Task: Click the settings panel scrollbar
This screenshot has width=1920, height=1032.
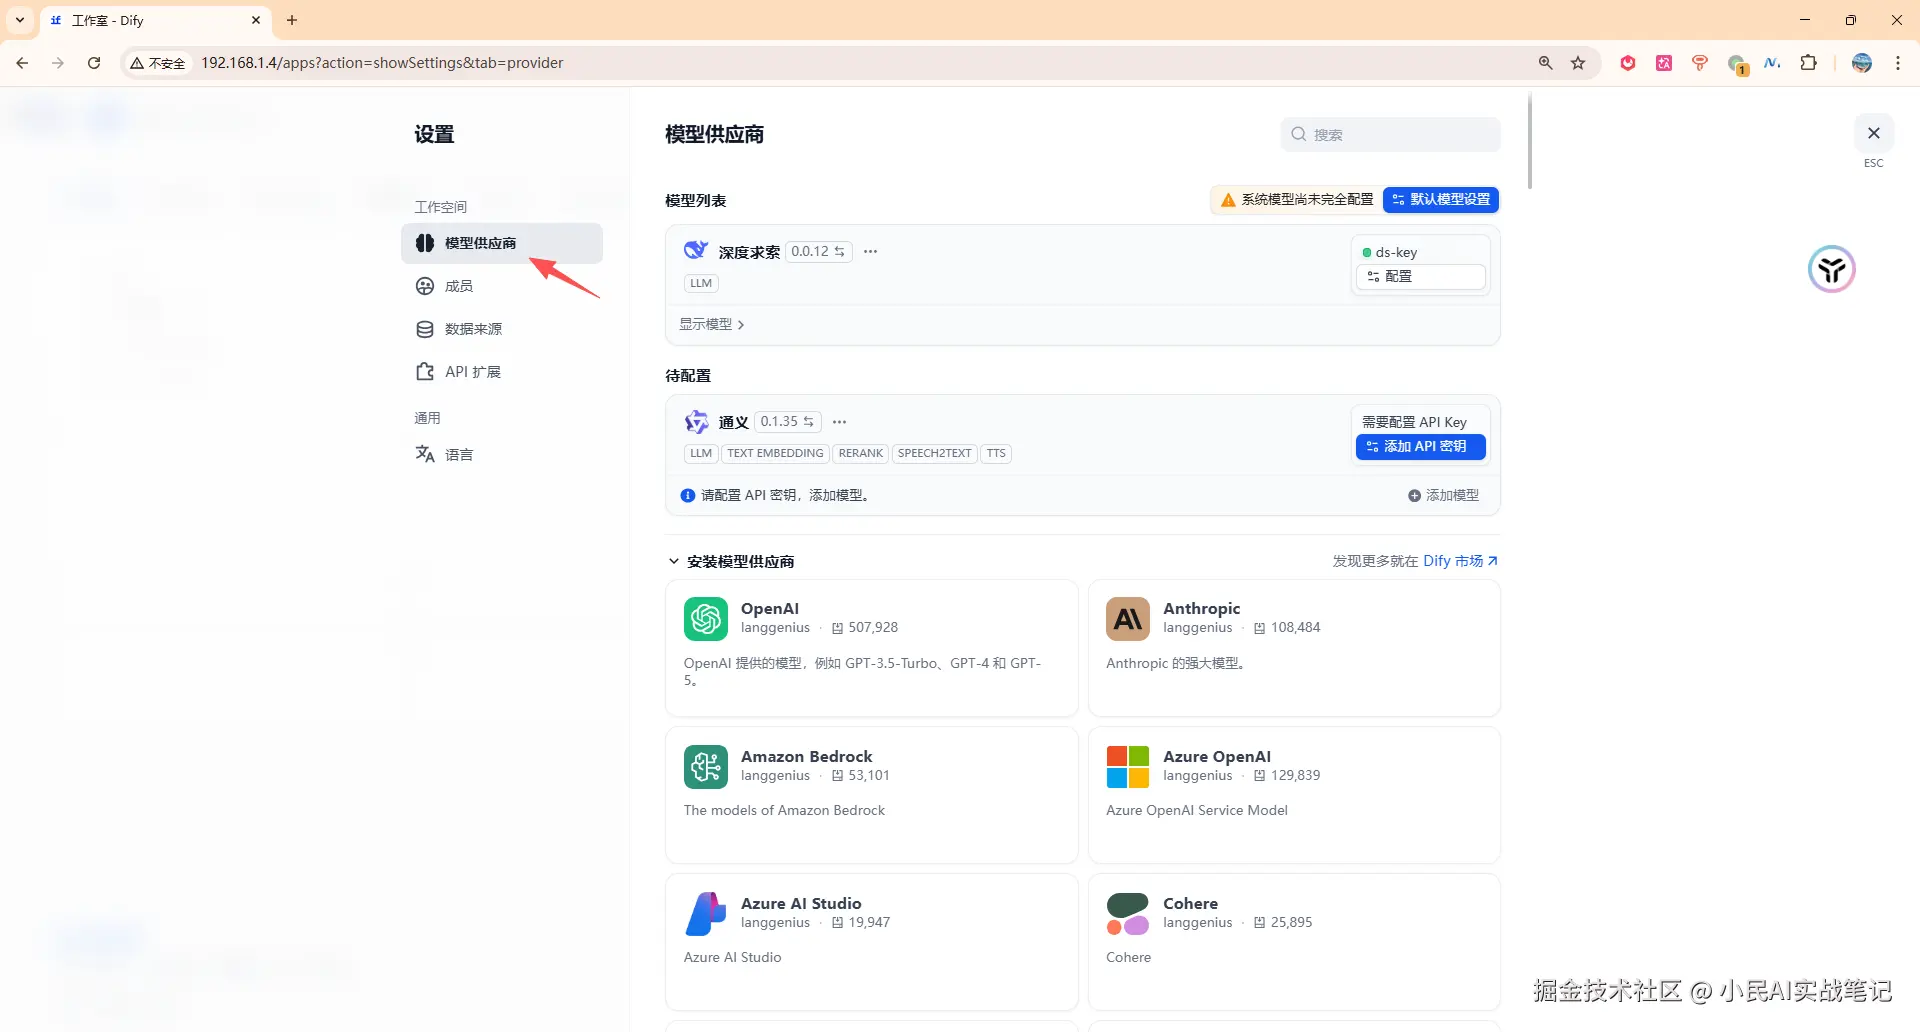Action: [x=1530, y=141]
